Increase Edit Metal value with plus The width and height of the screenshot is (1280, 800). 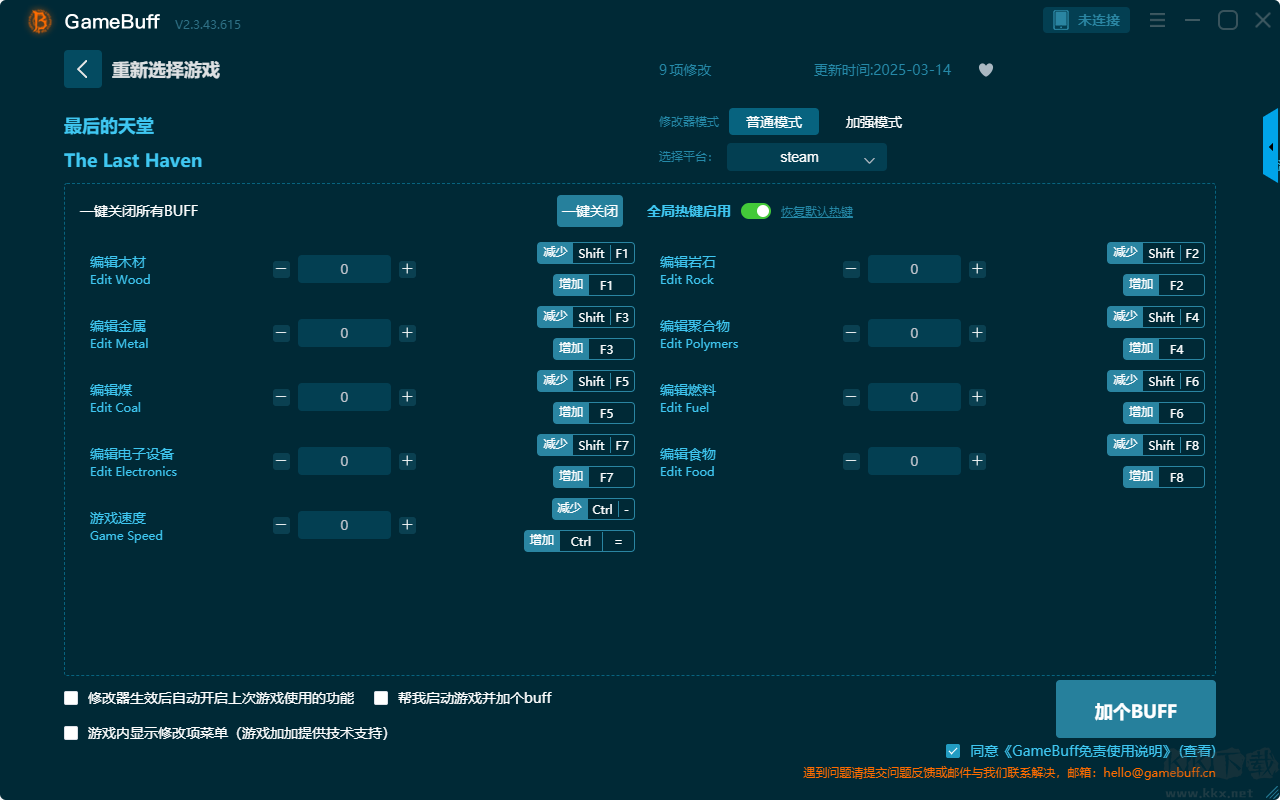pos(407,333)
